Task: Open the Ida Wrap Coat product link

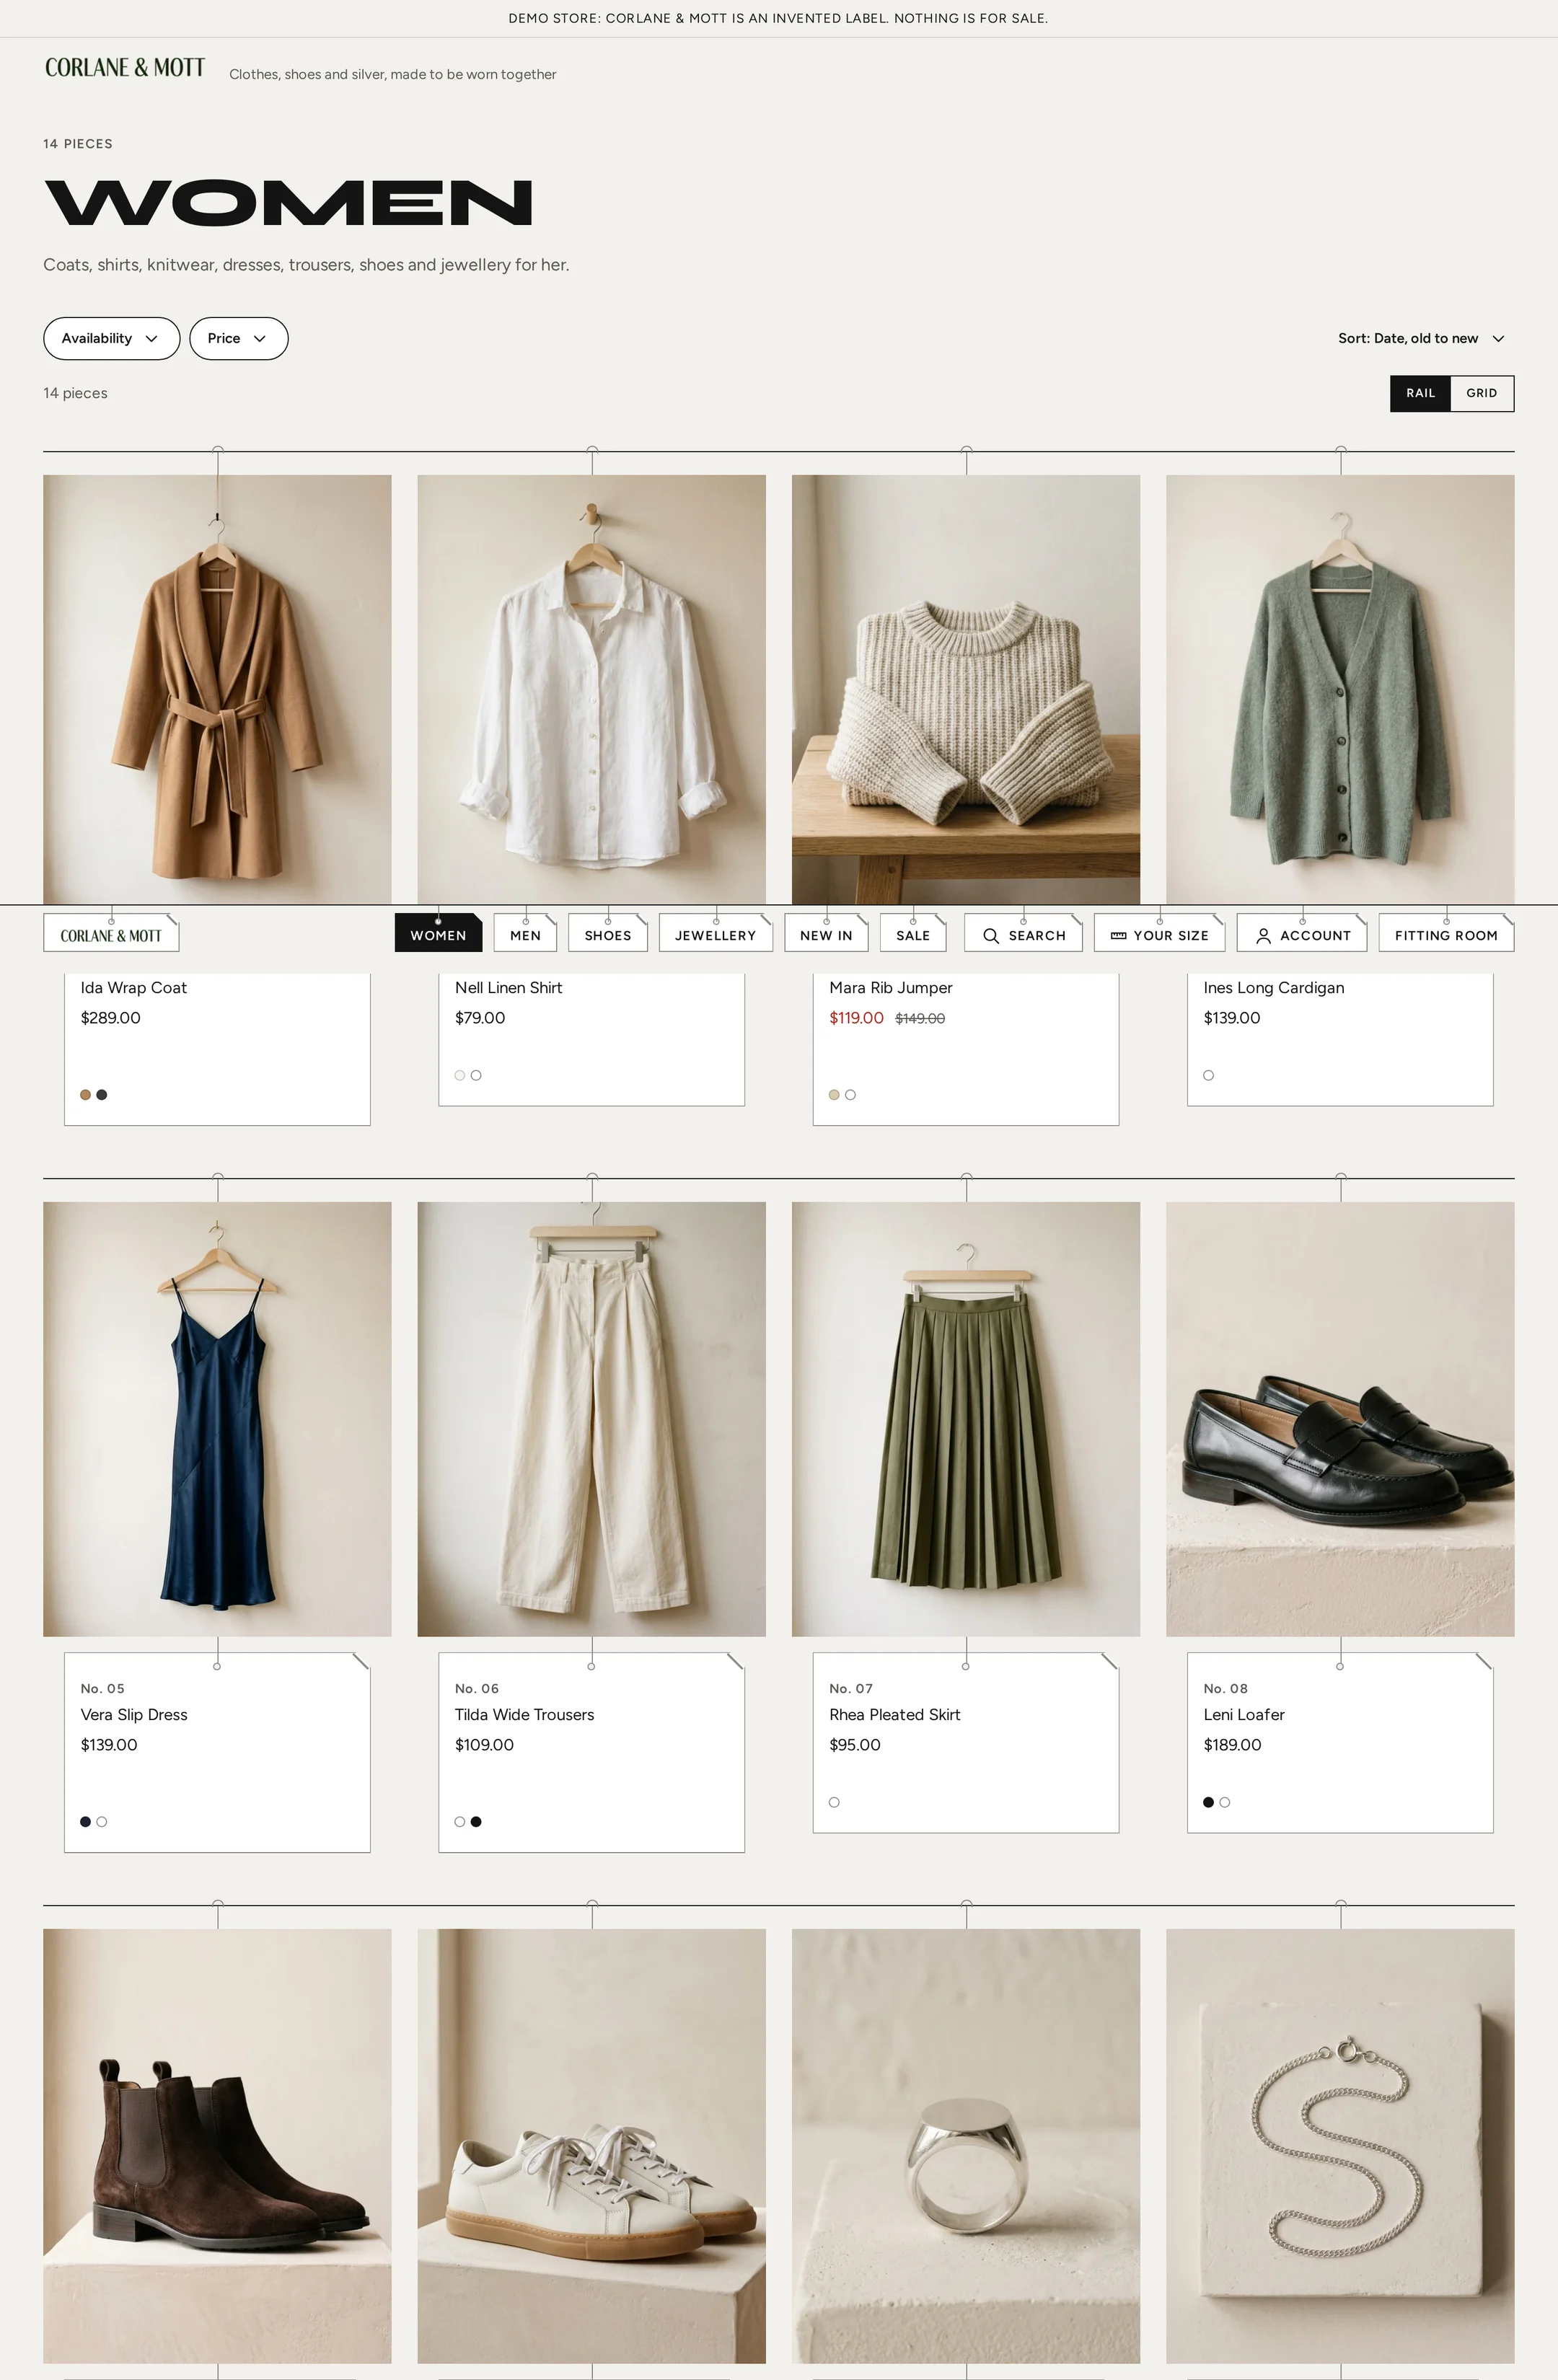Action: (x=134, y=988)
